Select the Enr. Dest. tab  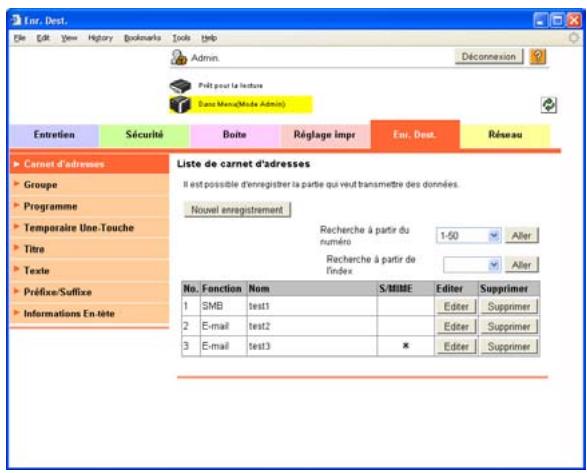(415, 134)
